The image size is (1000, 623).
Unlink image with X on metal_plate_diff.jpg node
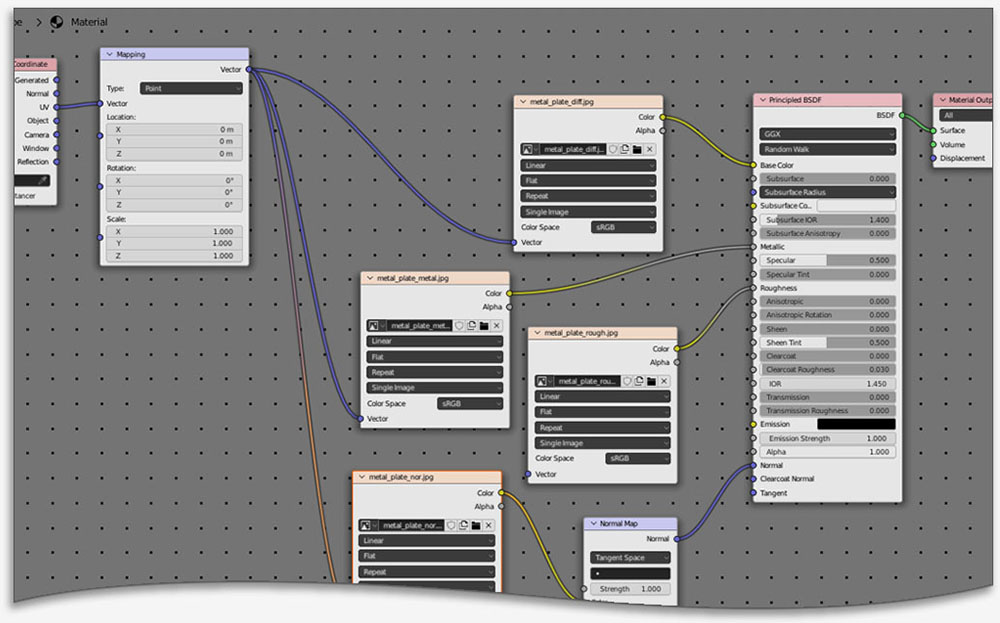pyautogui.click(x=649, y=149)
